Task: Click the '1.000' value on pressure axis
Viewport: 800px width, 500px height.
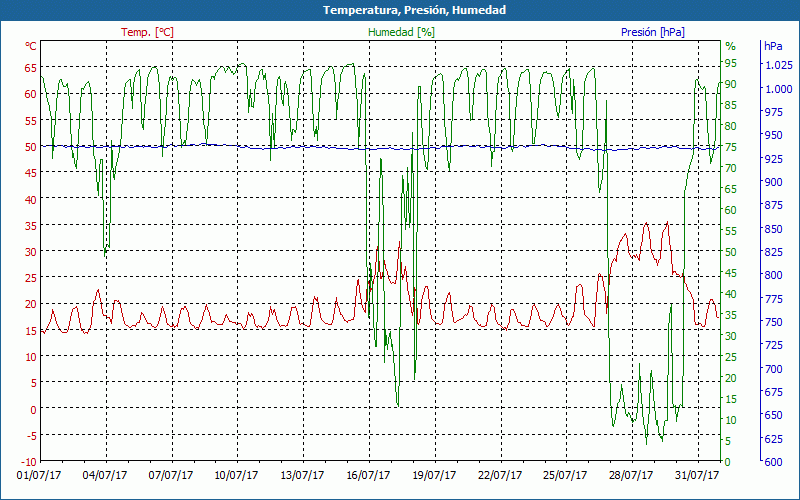Action: 778,89
